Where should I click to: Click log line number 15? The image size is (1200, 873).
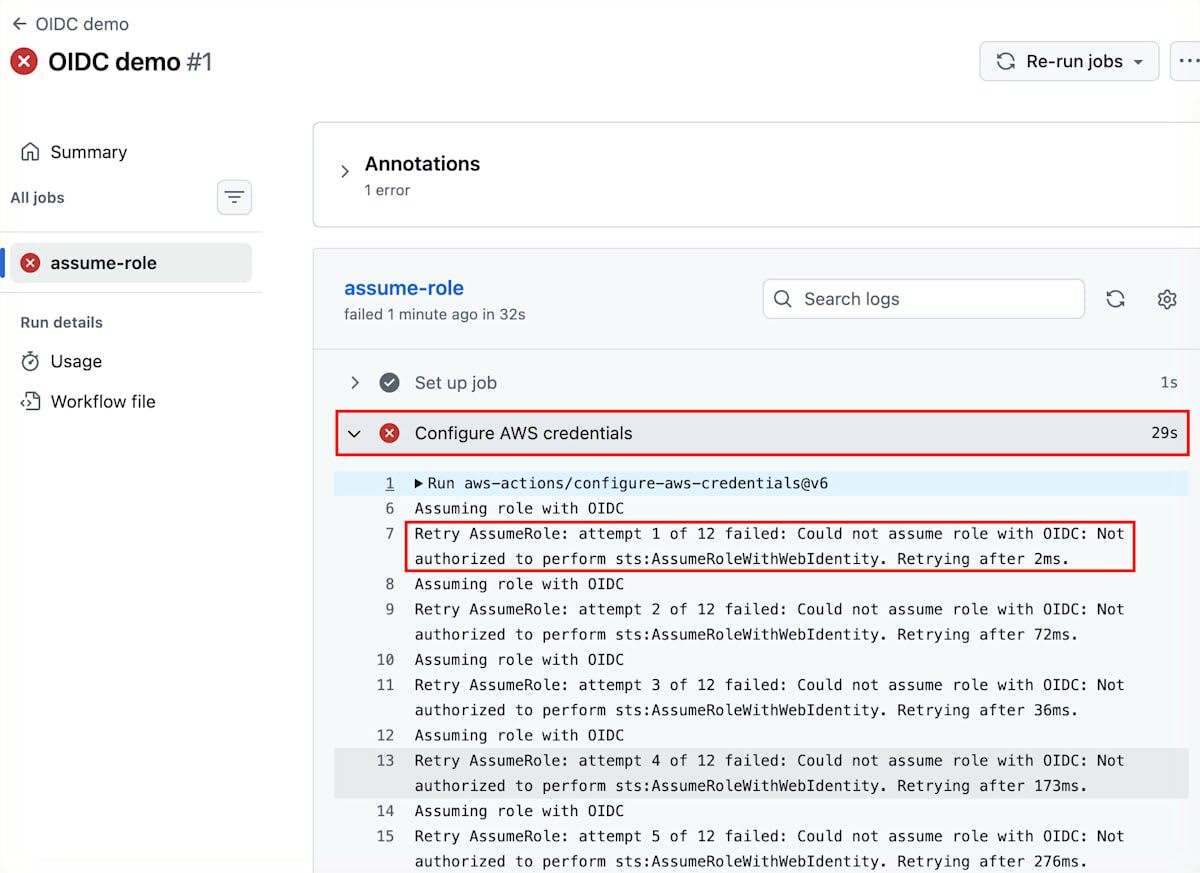pyautogui.click(x=385, y=836)
